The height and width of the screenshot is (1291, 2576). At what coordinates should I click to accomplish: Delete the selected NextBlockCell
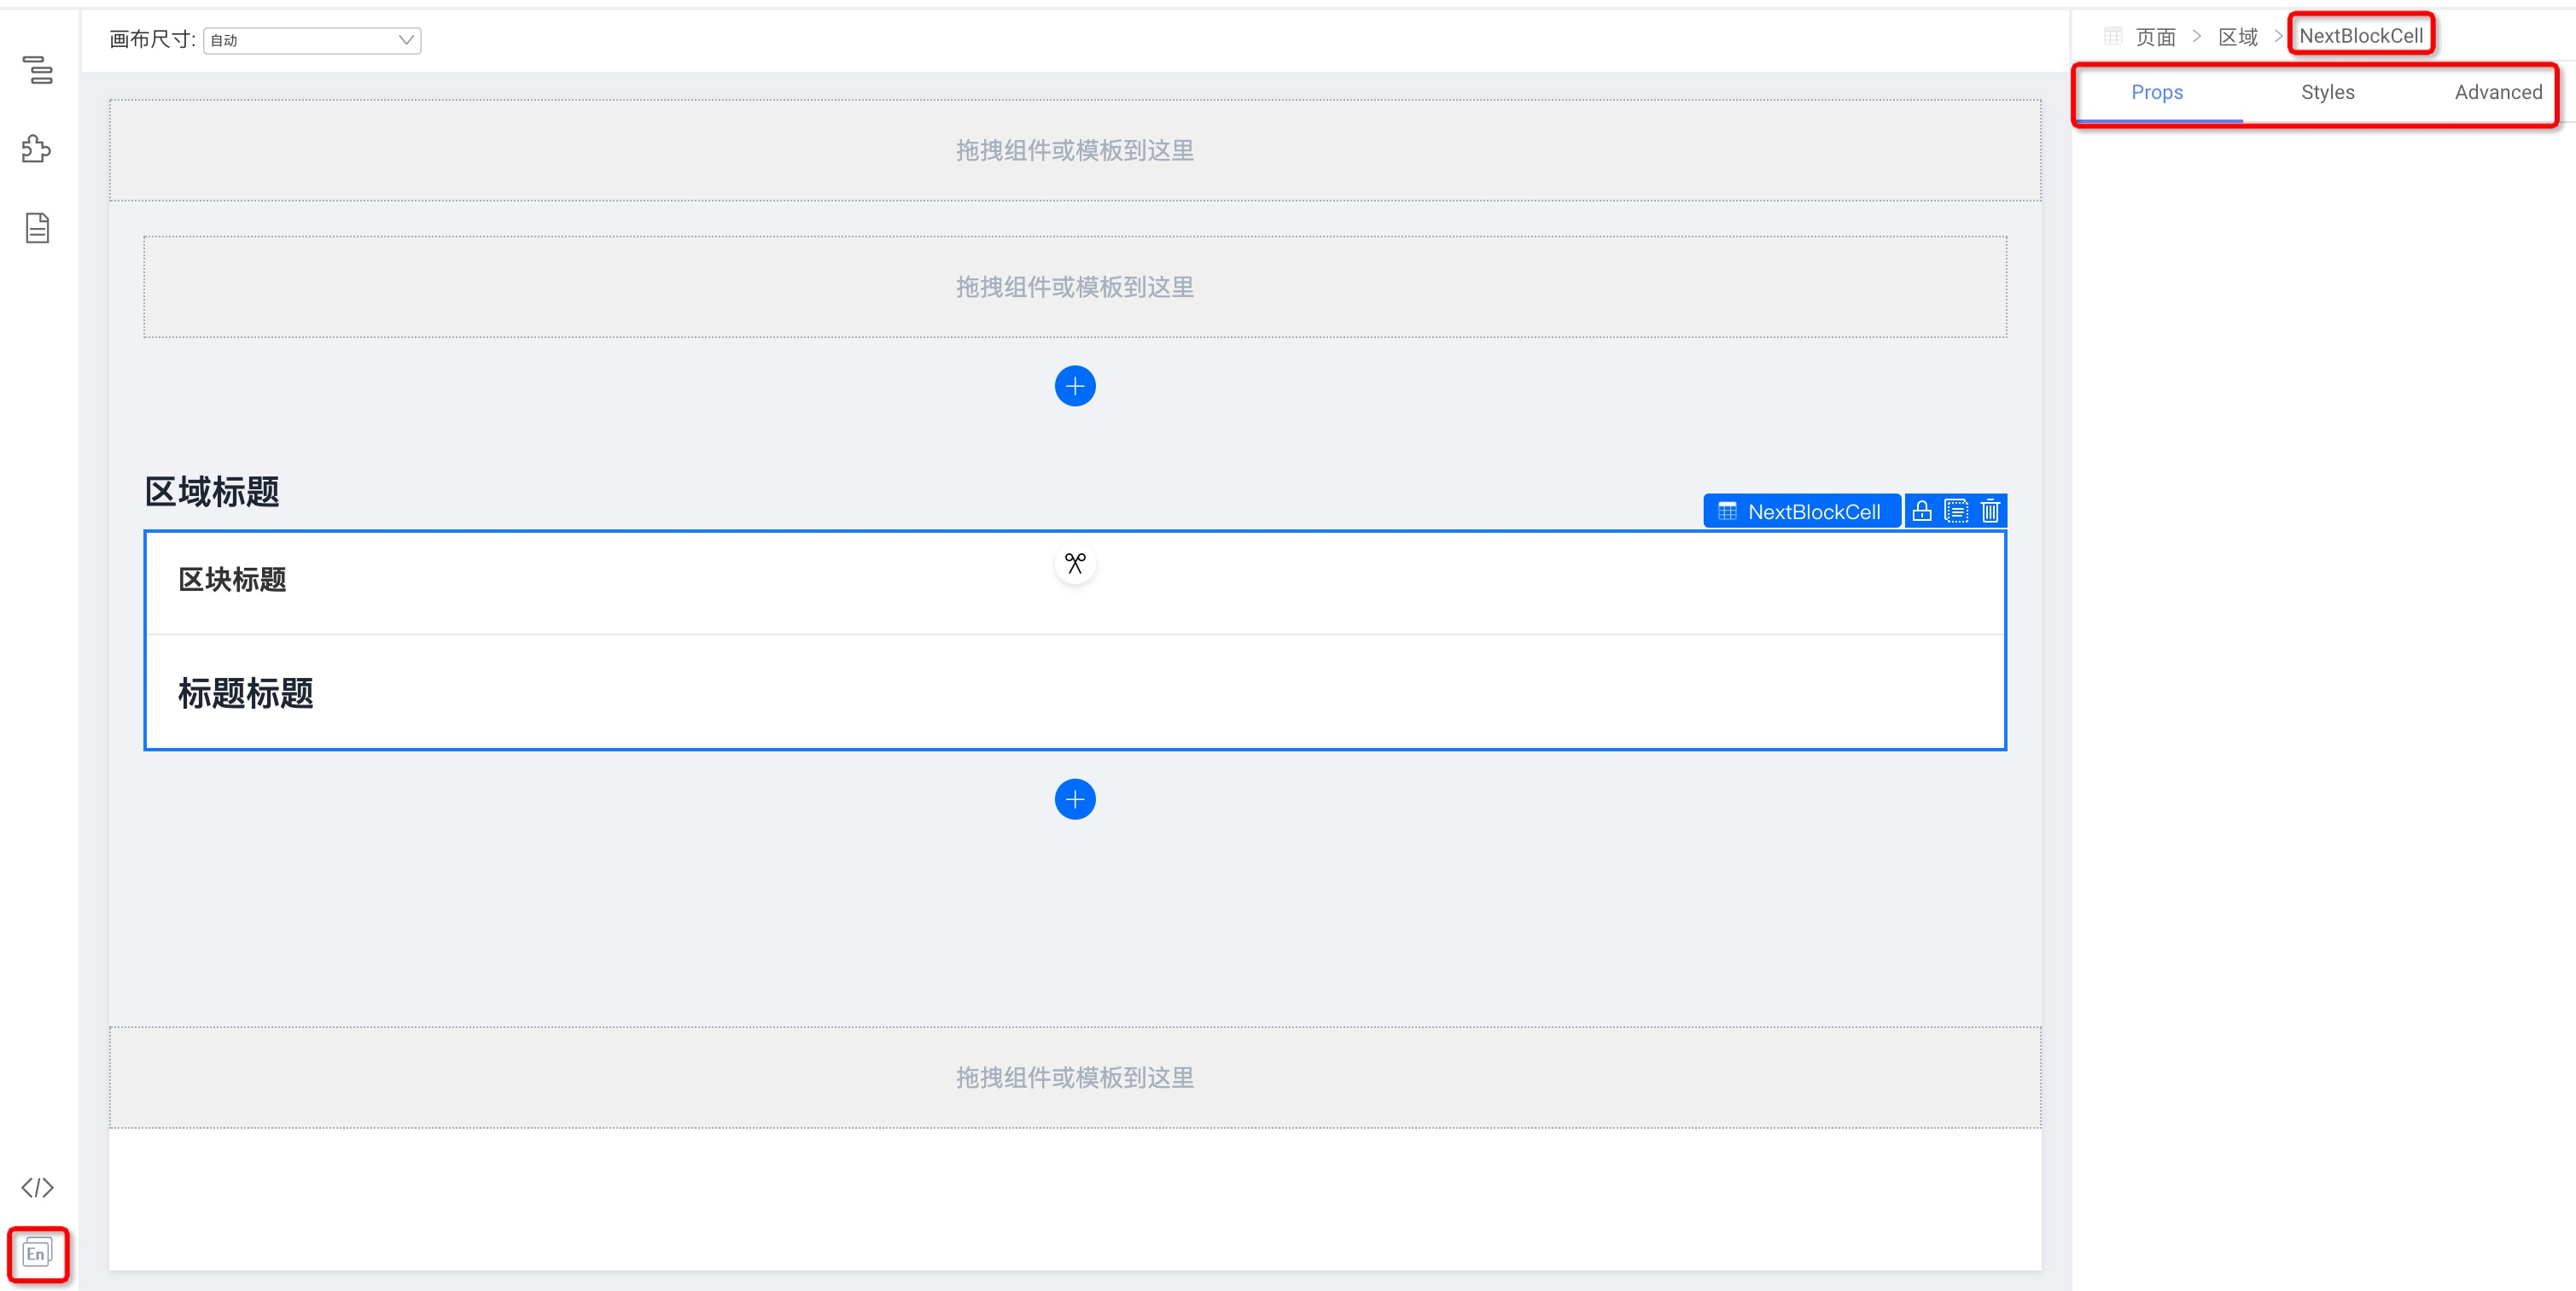coord(1990,511)
